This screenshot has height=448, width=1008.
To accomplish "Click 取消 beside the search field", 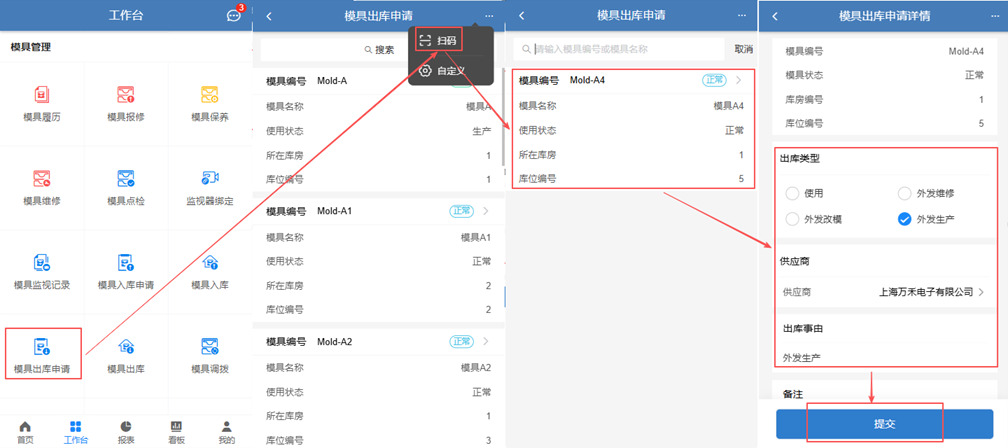I will click(x=743, y=49).
